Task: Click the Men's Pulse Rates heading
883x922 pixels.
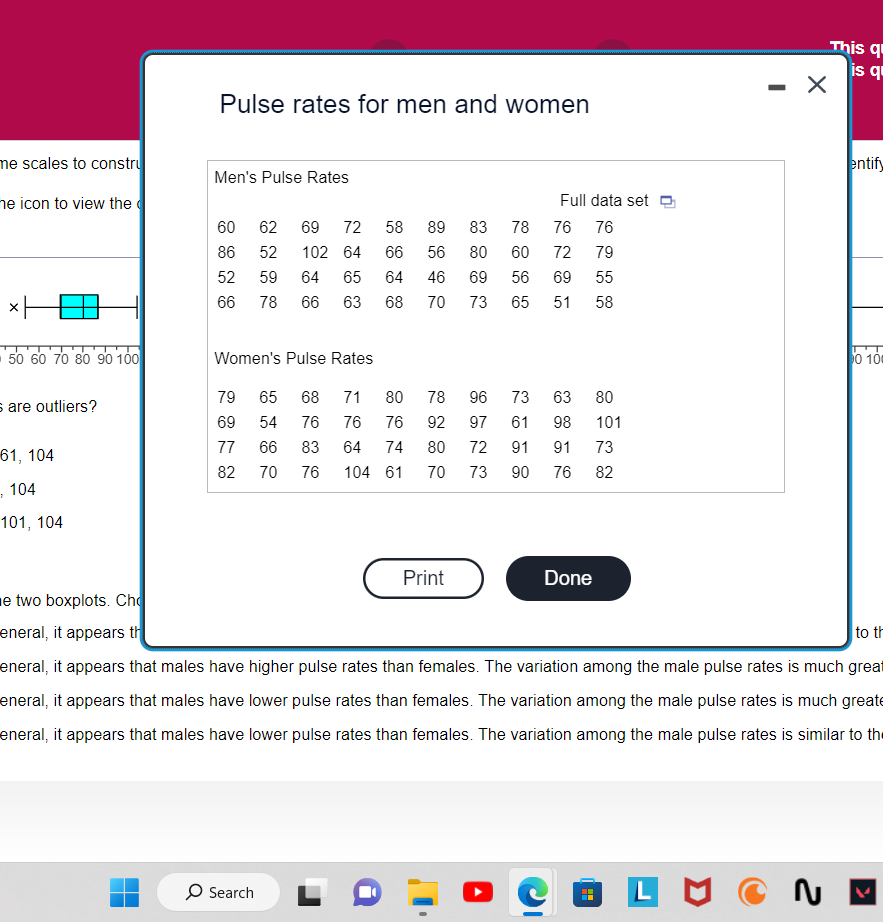Action: tap(281, 177)
